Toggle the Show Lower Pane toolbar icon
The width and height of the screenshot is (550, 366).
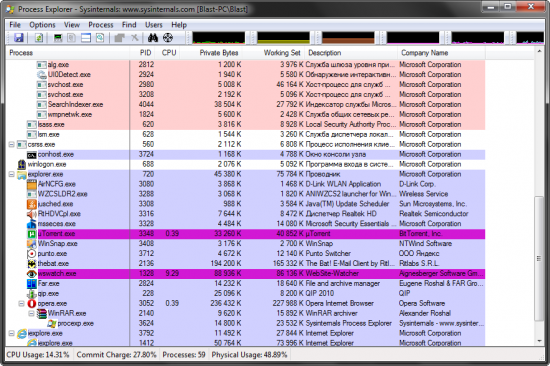[x=86, y=38]
